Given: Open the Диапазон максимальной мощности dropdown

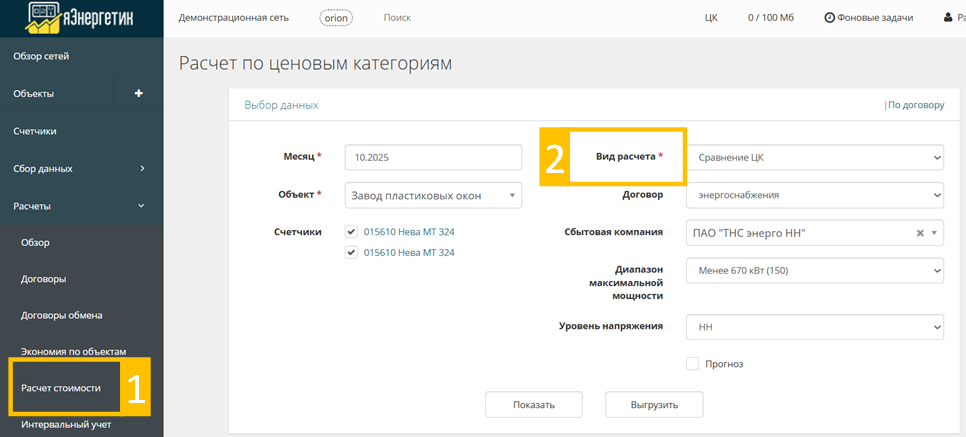Looking at the screenshot, I should (x=814, y=270).
